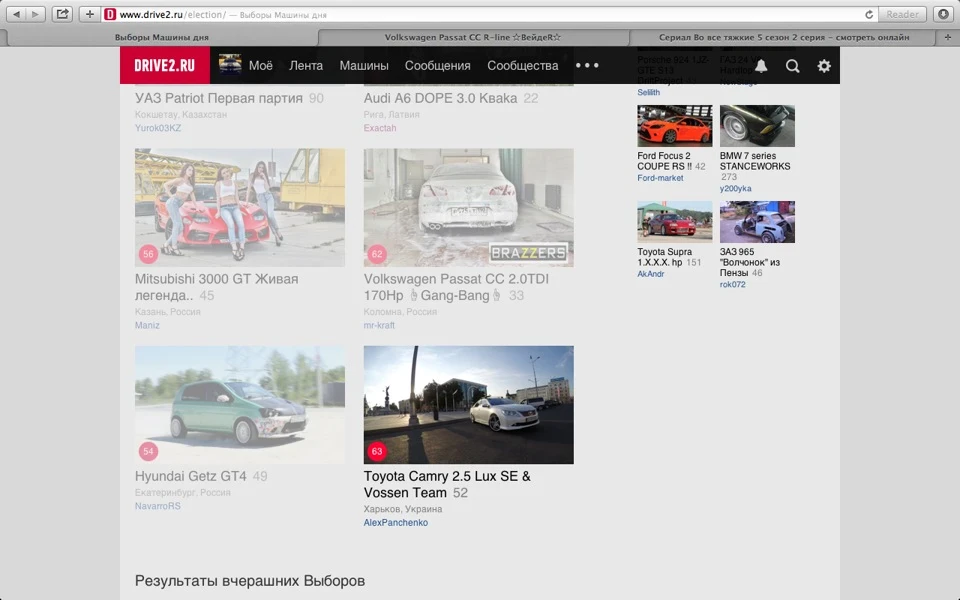Open УАЗ Patriot Первая партия title
Viewport: 960px width, 600px height.
click(x=219, y=98)
